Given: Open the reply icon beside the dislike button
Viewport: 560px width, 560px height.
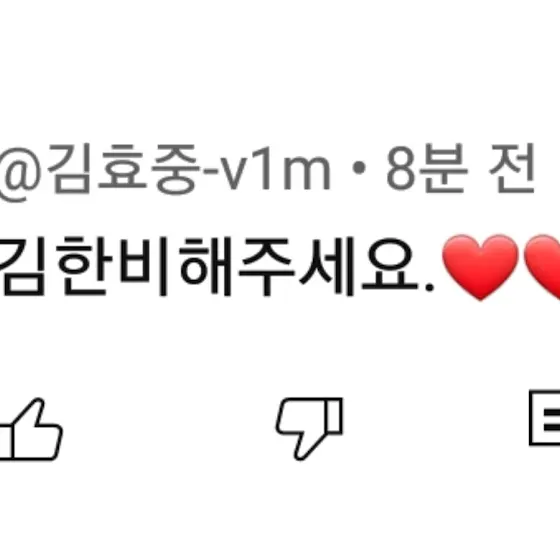Looking at the screenshot, I should (545, 418).
